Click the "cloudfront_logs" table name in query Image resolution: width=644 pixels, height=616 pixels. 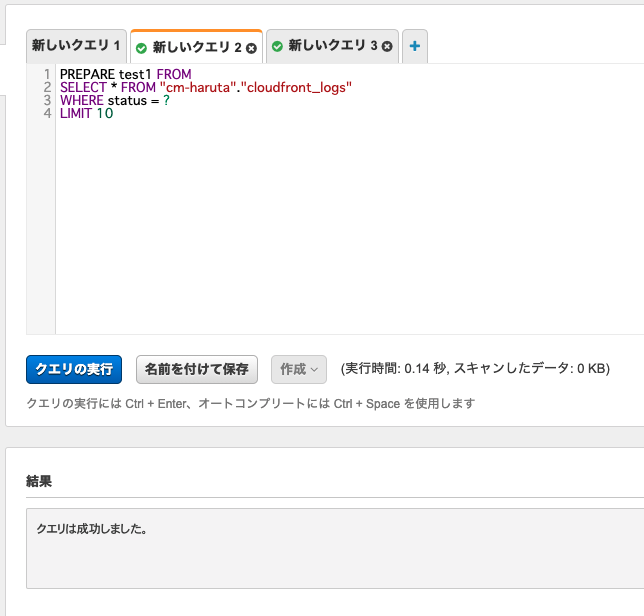tap(296, 87)
